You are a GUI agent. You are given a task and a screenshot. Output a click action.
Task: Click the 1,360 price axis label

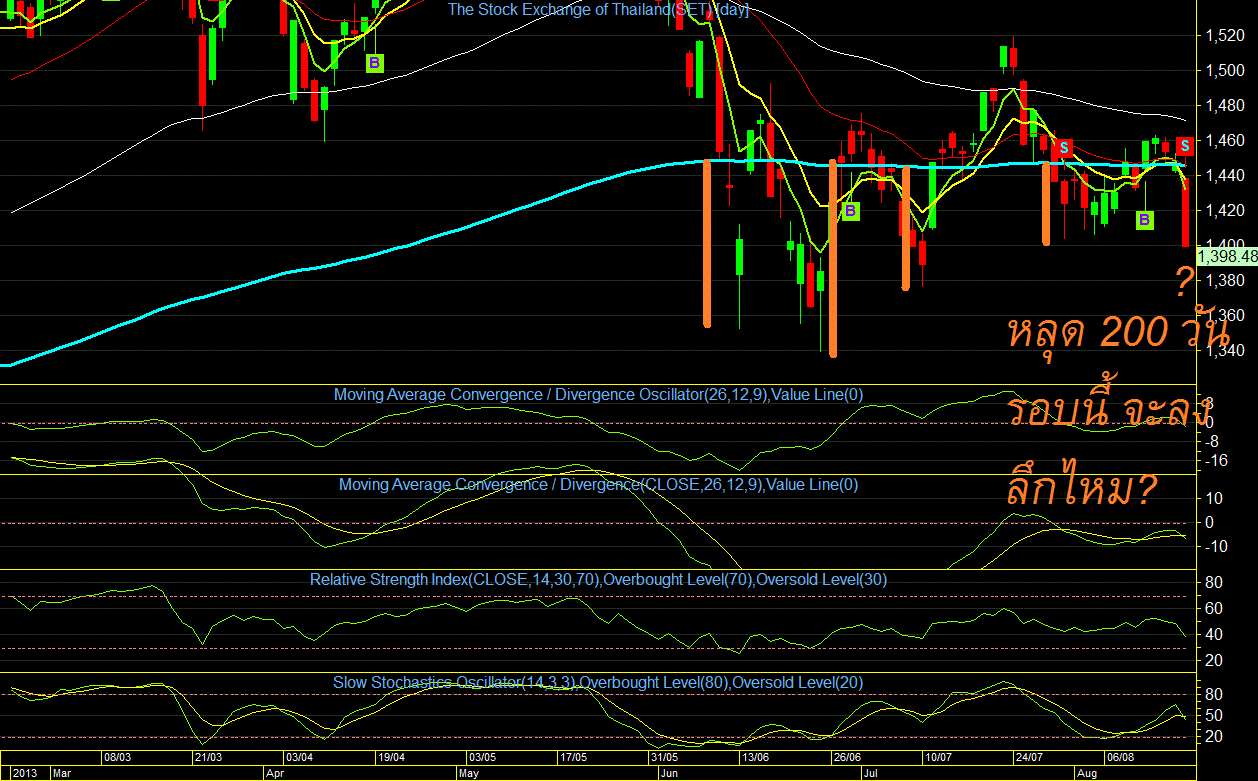pyautogui.click(x=1223, y=316)
